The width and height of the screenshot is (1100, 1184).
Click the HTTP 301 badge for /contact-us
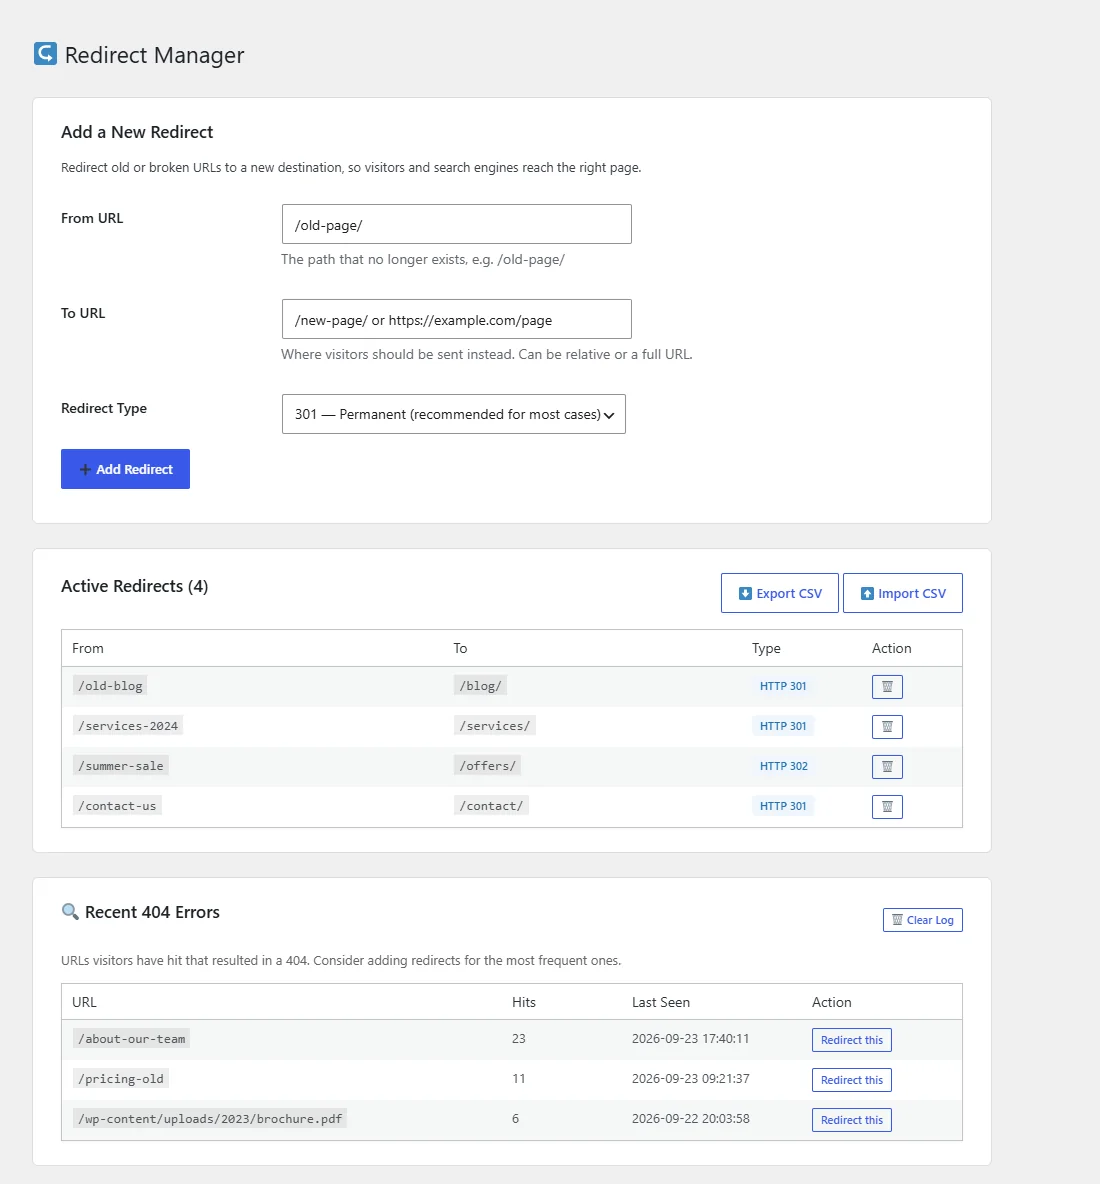[x=783, y=806]
